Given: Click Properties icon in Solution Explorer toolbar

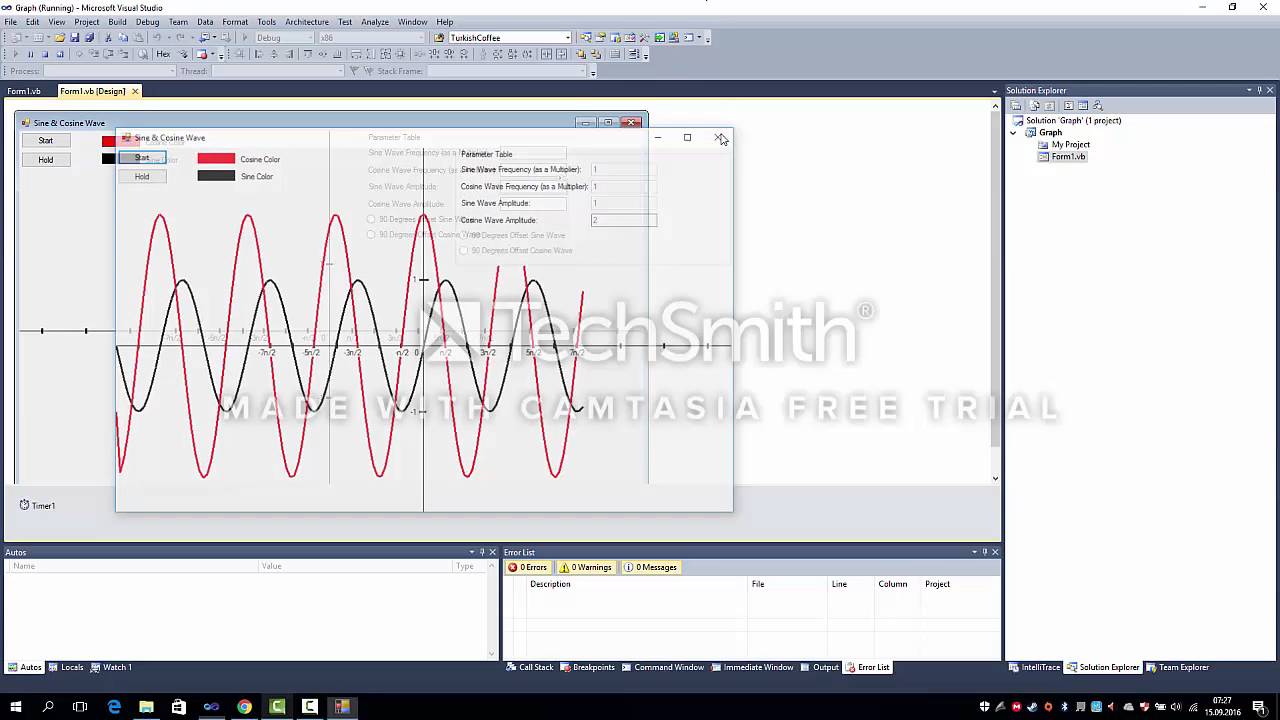Looking at the screenshot, I should (1016, 105).
